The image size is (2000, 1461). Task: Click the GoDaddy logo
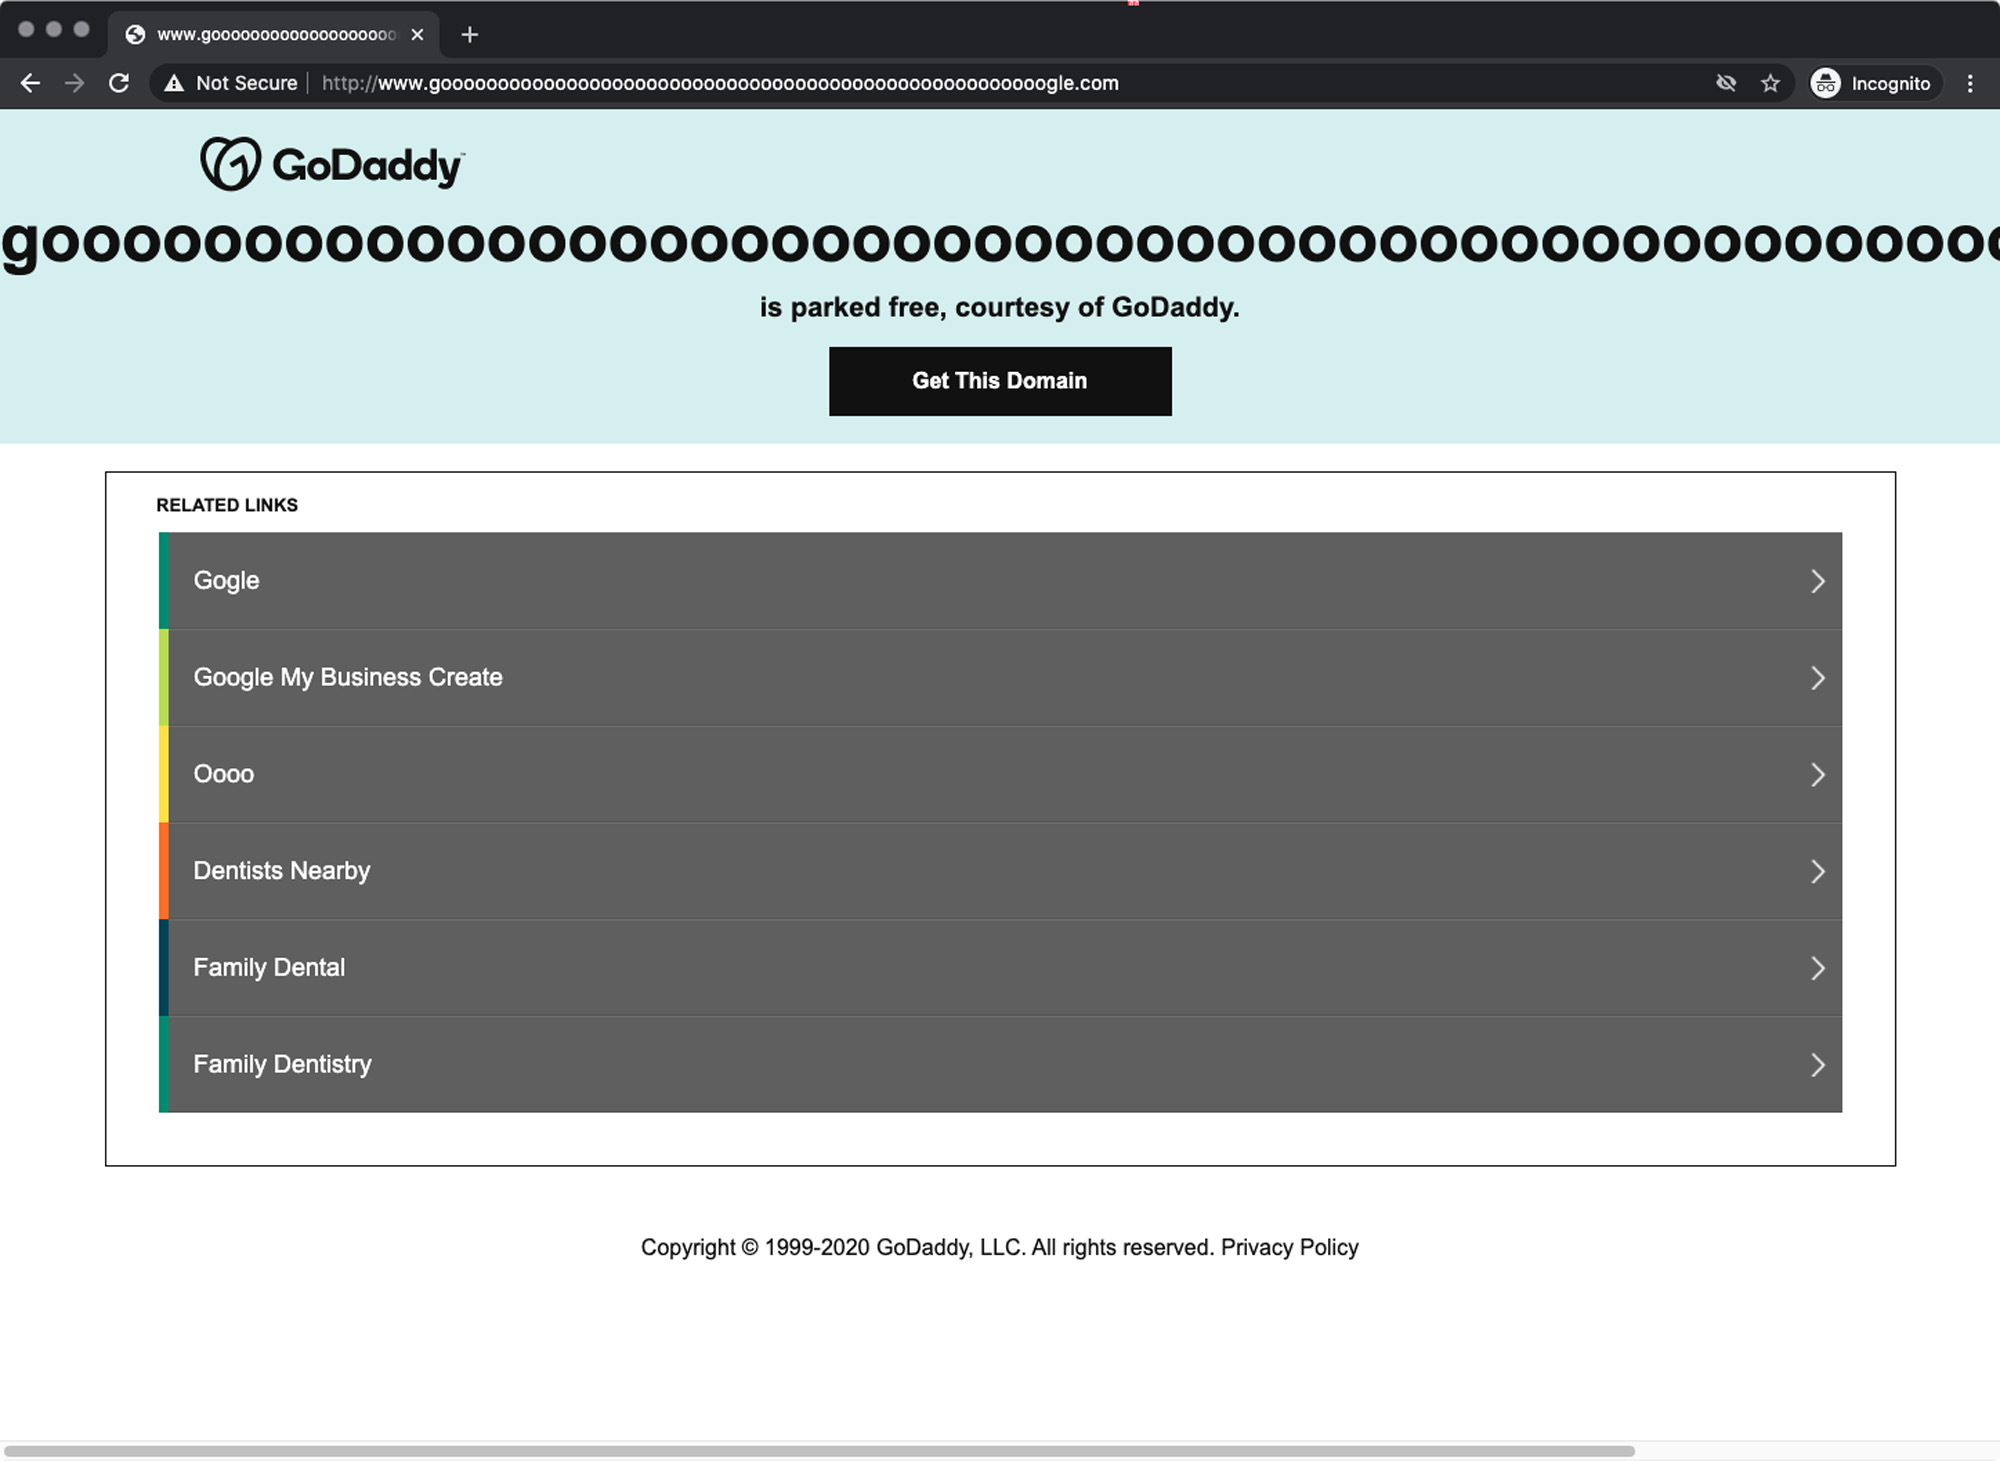[332, 164]
